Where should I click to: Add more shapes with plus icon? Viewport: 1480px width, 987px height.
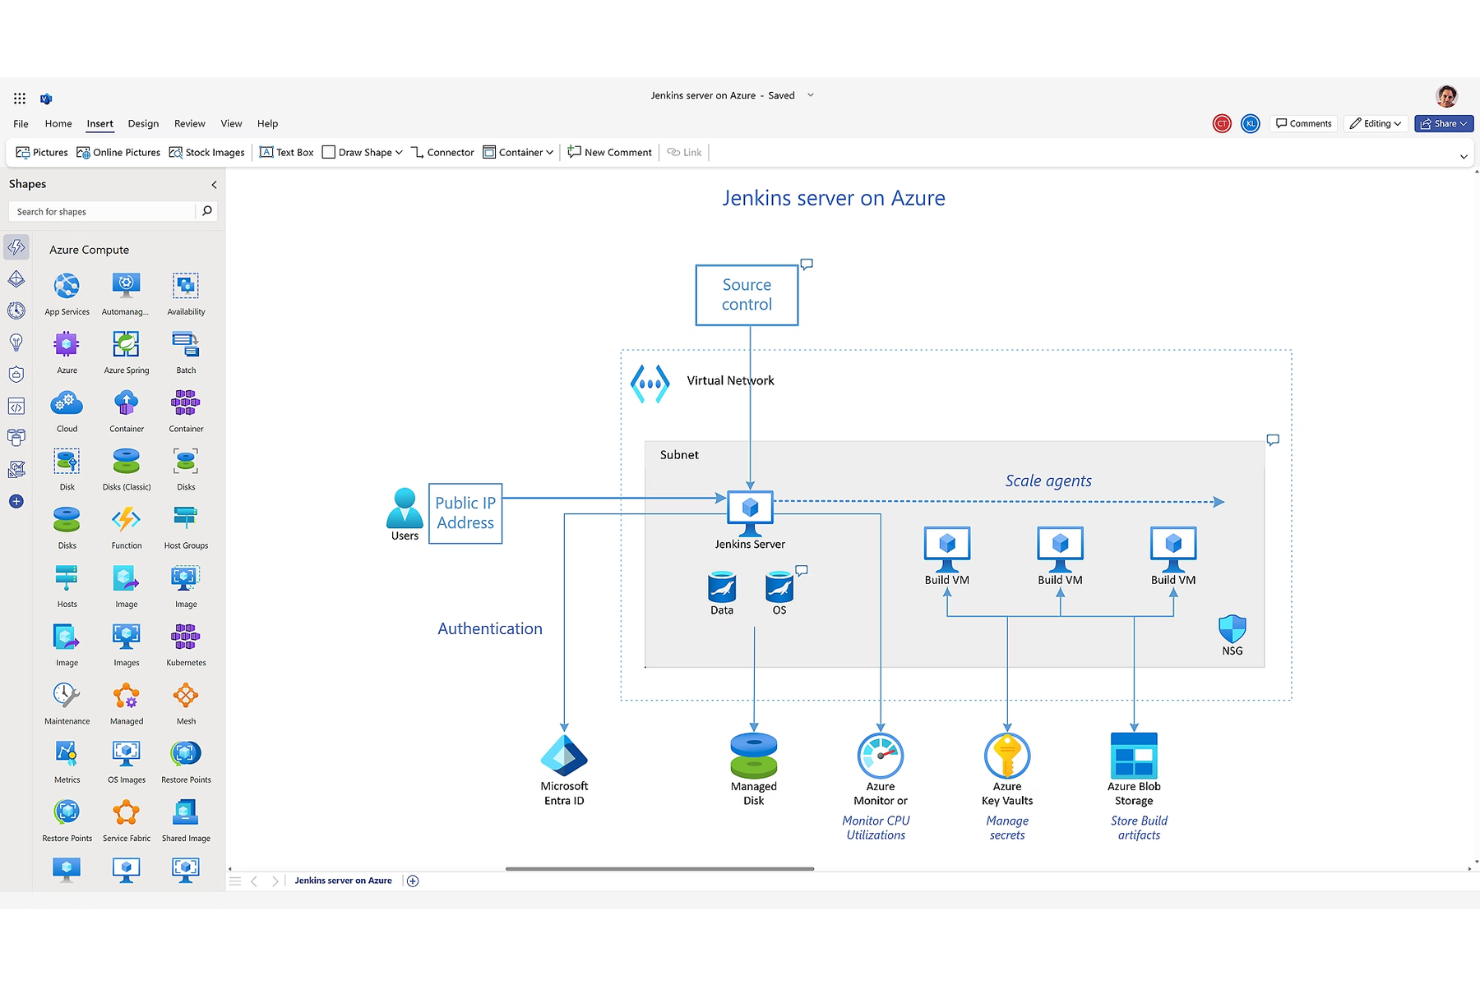pyautogui.click(x=16, y=501)
